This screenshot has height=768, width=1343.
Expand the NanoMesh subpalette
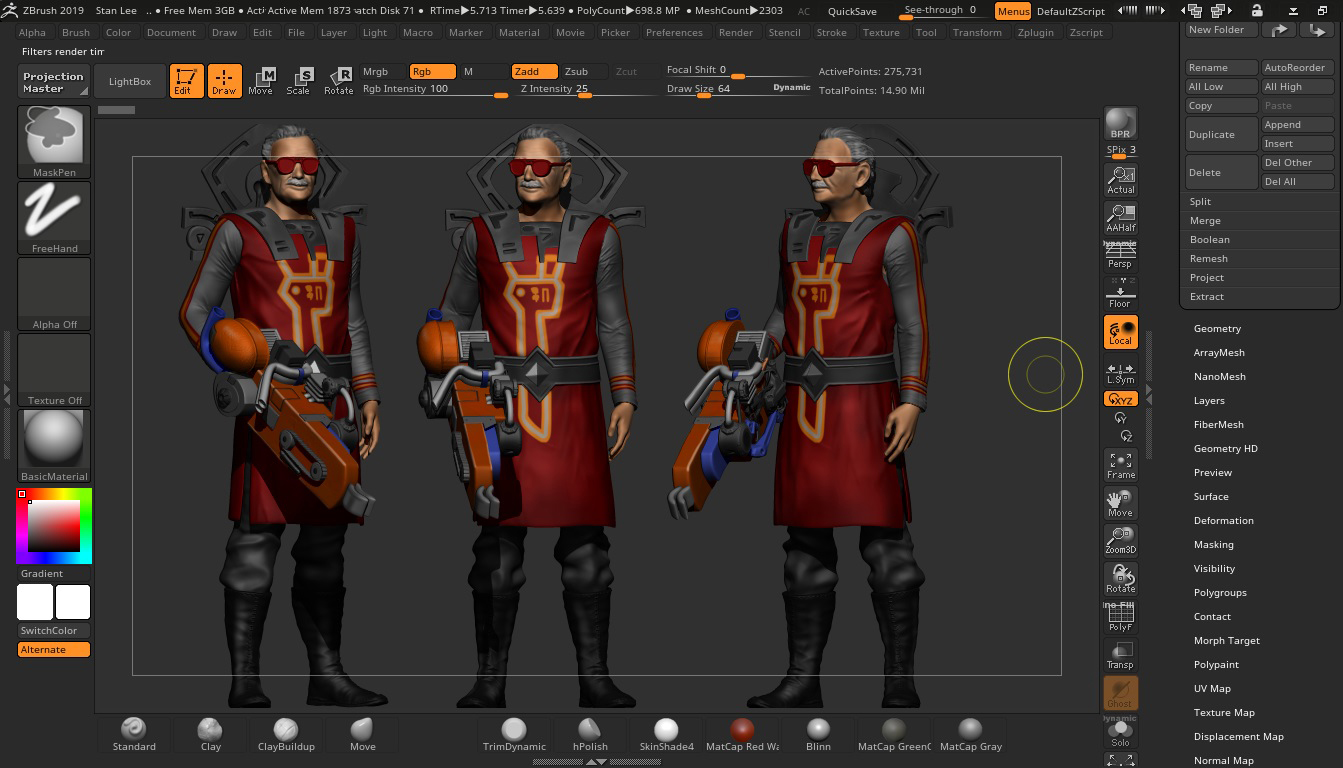(x=1219, y=376)
